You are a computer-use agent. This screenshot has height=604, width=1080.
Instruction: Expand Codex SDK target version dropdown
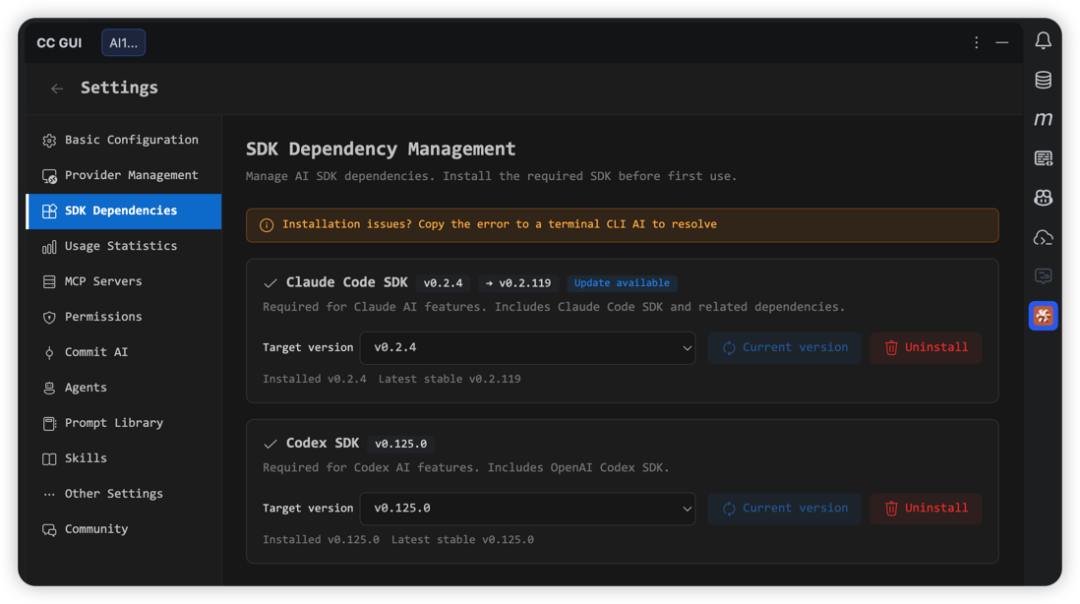527,508
